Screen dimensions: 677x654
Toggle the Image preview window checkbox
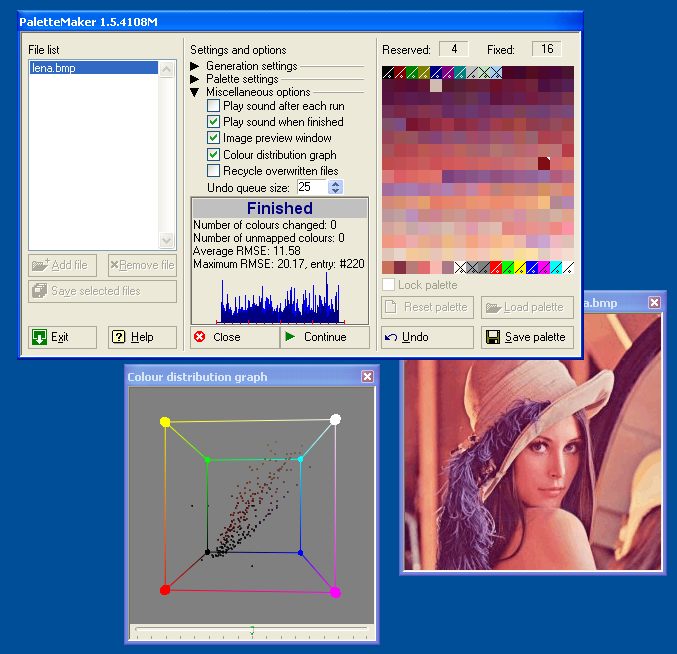[x=213, y=138]
